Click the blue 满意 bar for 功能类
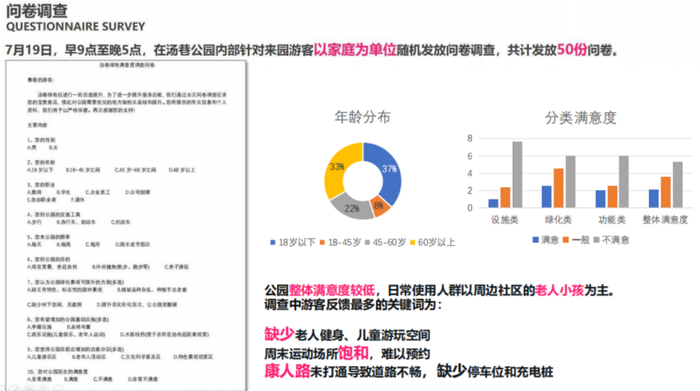 [x=600, y=199]
